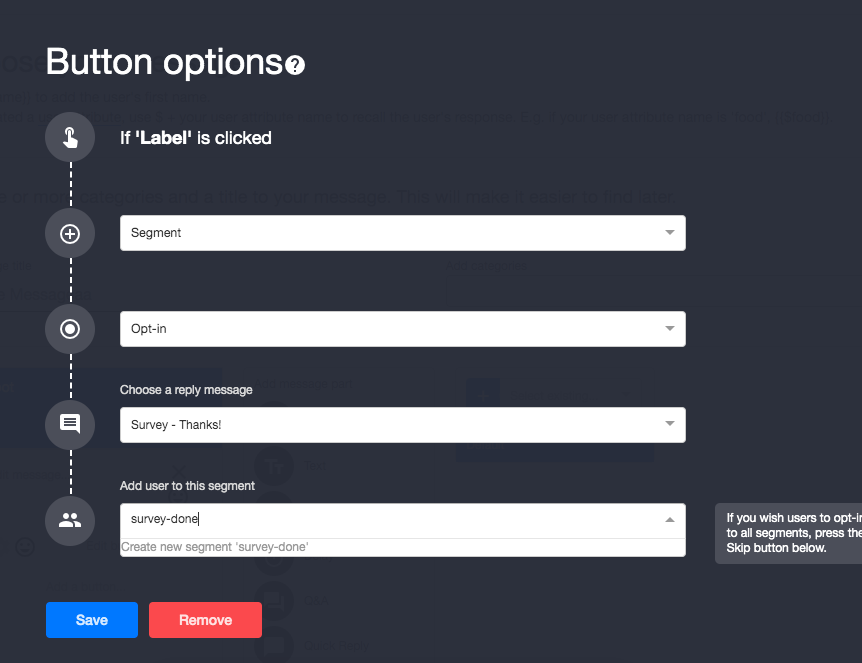The width and height of the screenshot is (862, 663).
Task: Click the pointing hand click icon
Action: point(70,137)
